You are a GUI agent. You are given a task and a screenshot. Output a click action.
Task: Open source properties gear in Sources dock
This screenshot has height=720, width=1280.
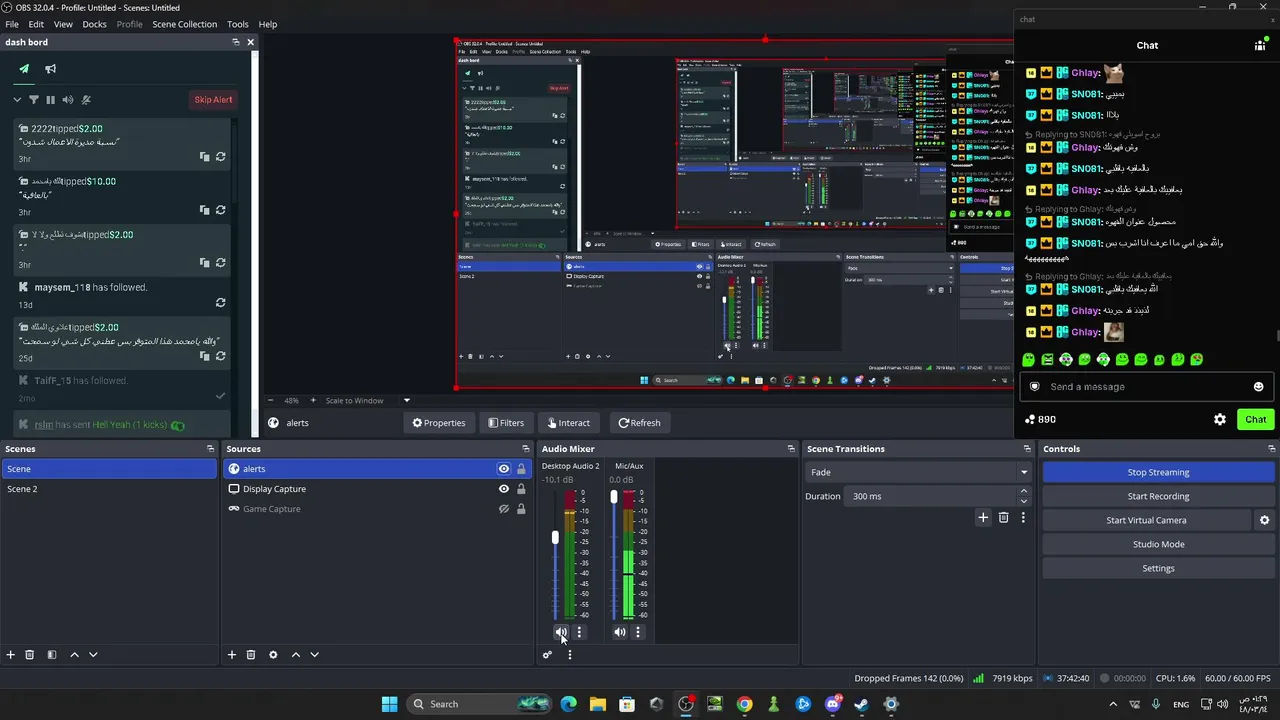[273, 655]
